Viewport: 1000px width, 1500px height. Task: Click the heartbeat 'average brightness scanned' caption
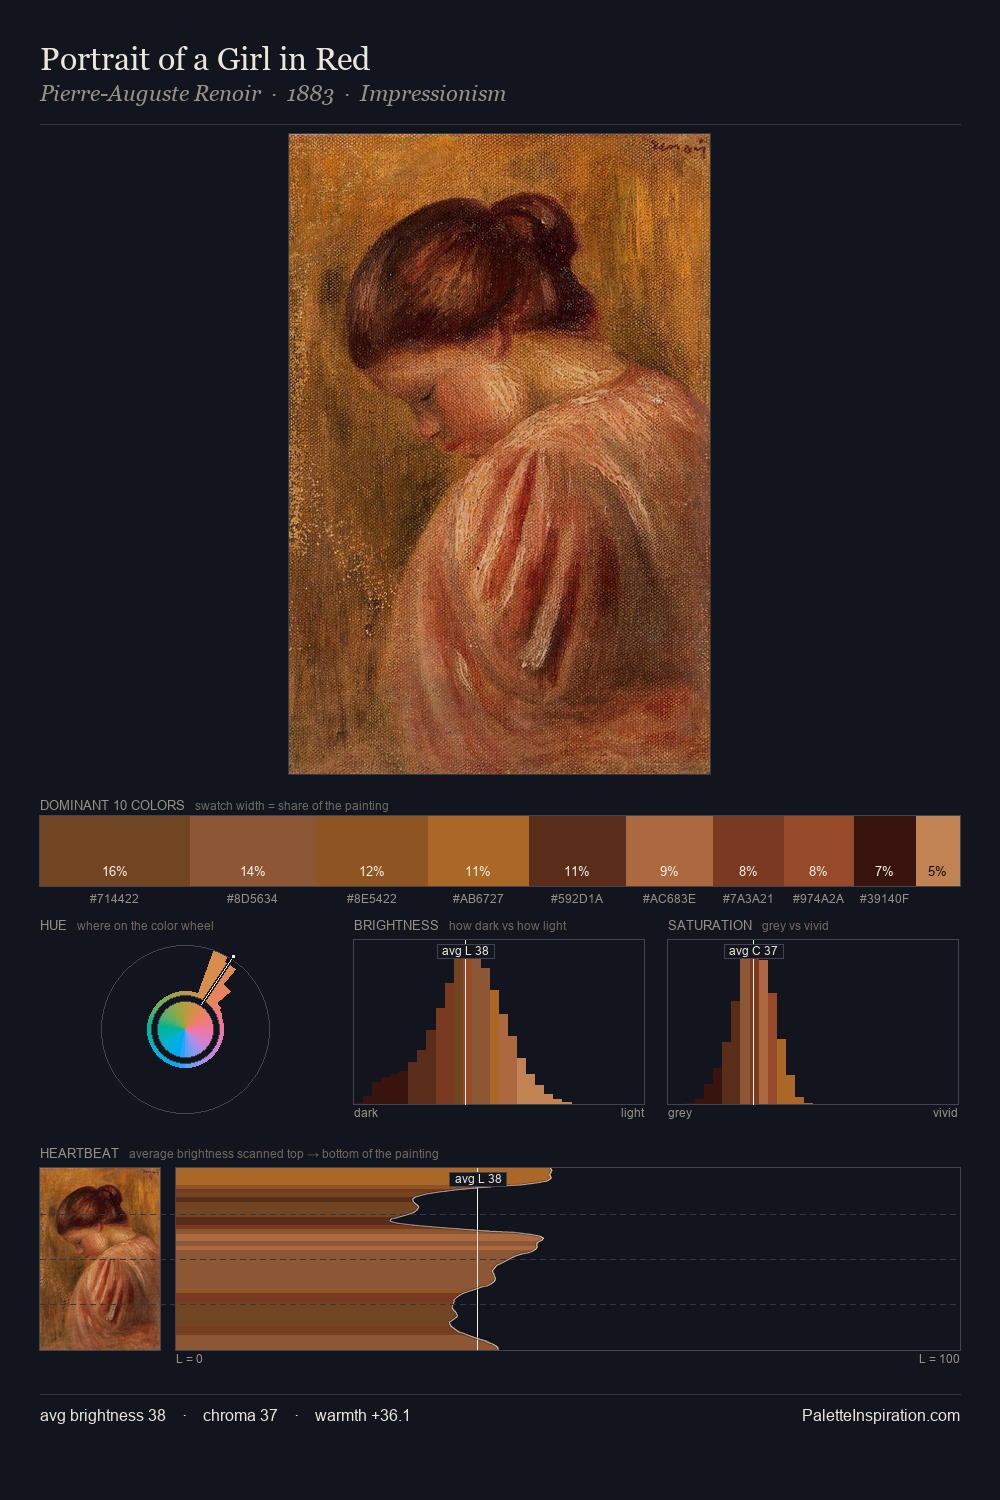(x=283, y=1154)
